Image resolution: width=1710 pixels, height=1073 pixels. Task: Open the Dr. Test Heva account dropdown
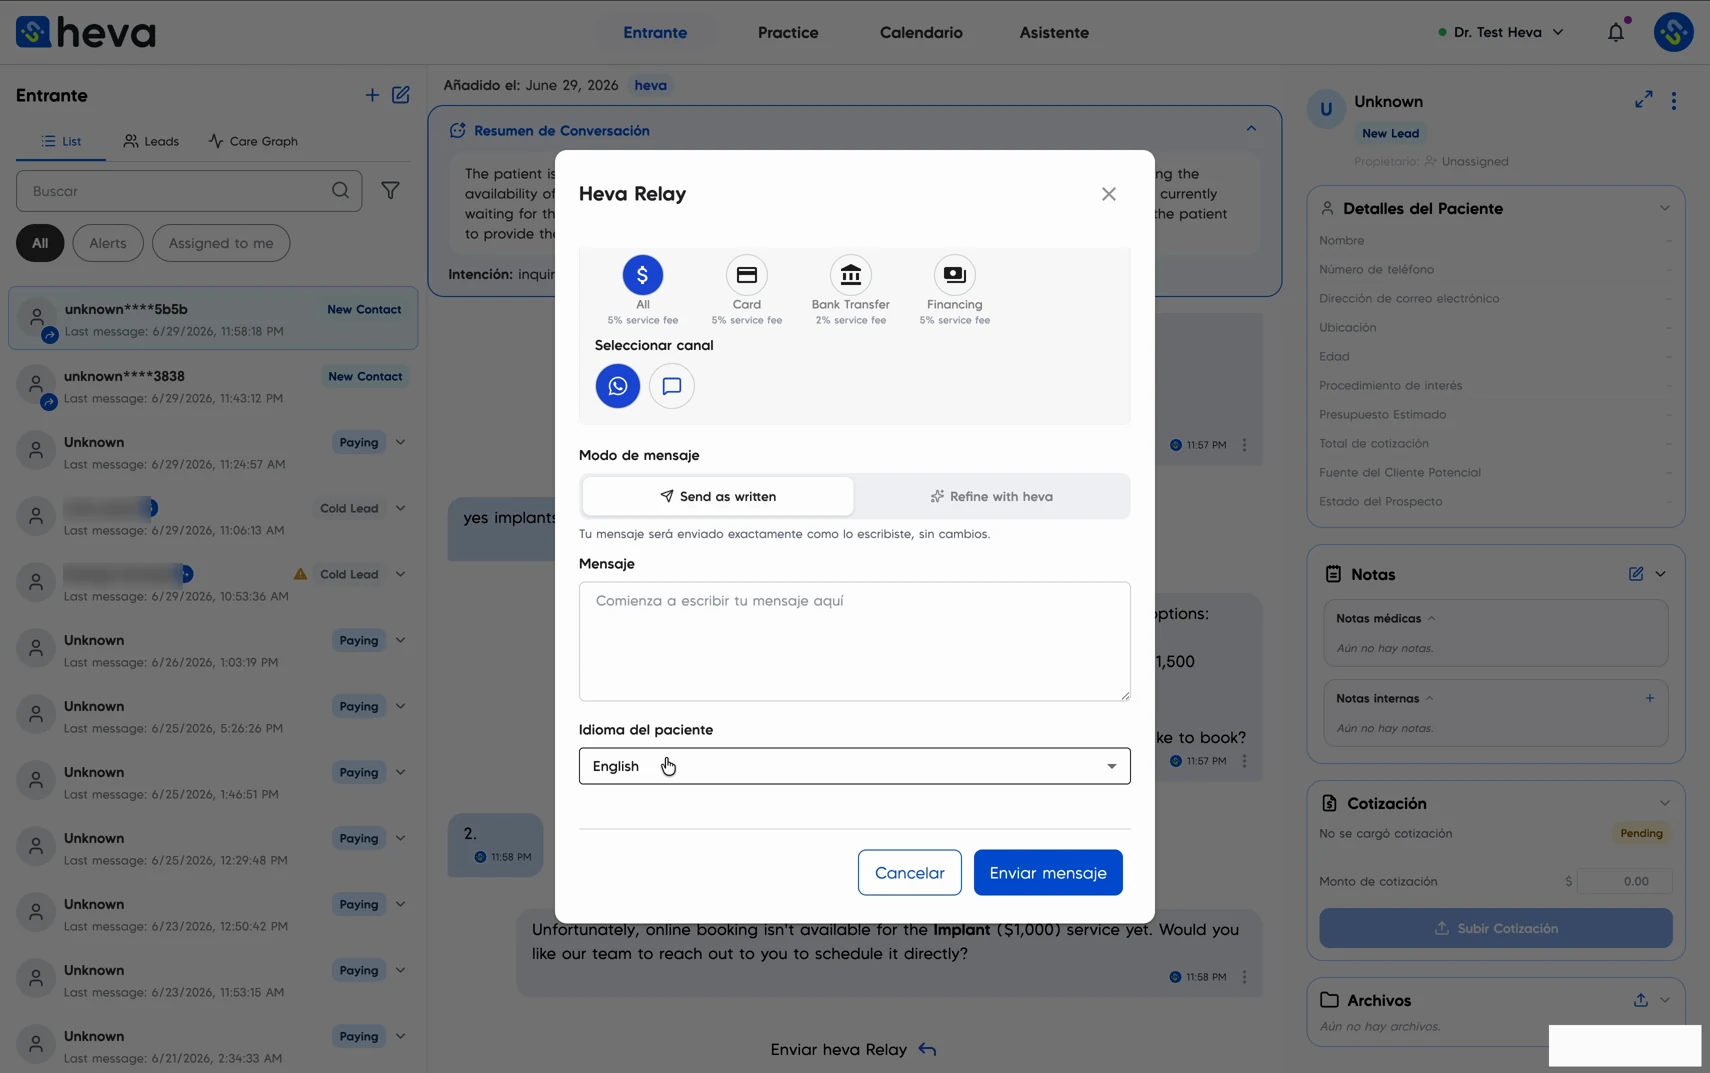(1500, 32)
